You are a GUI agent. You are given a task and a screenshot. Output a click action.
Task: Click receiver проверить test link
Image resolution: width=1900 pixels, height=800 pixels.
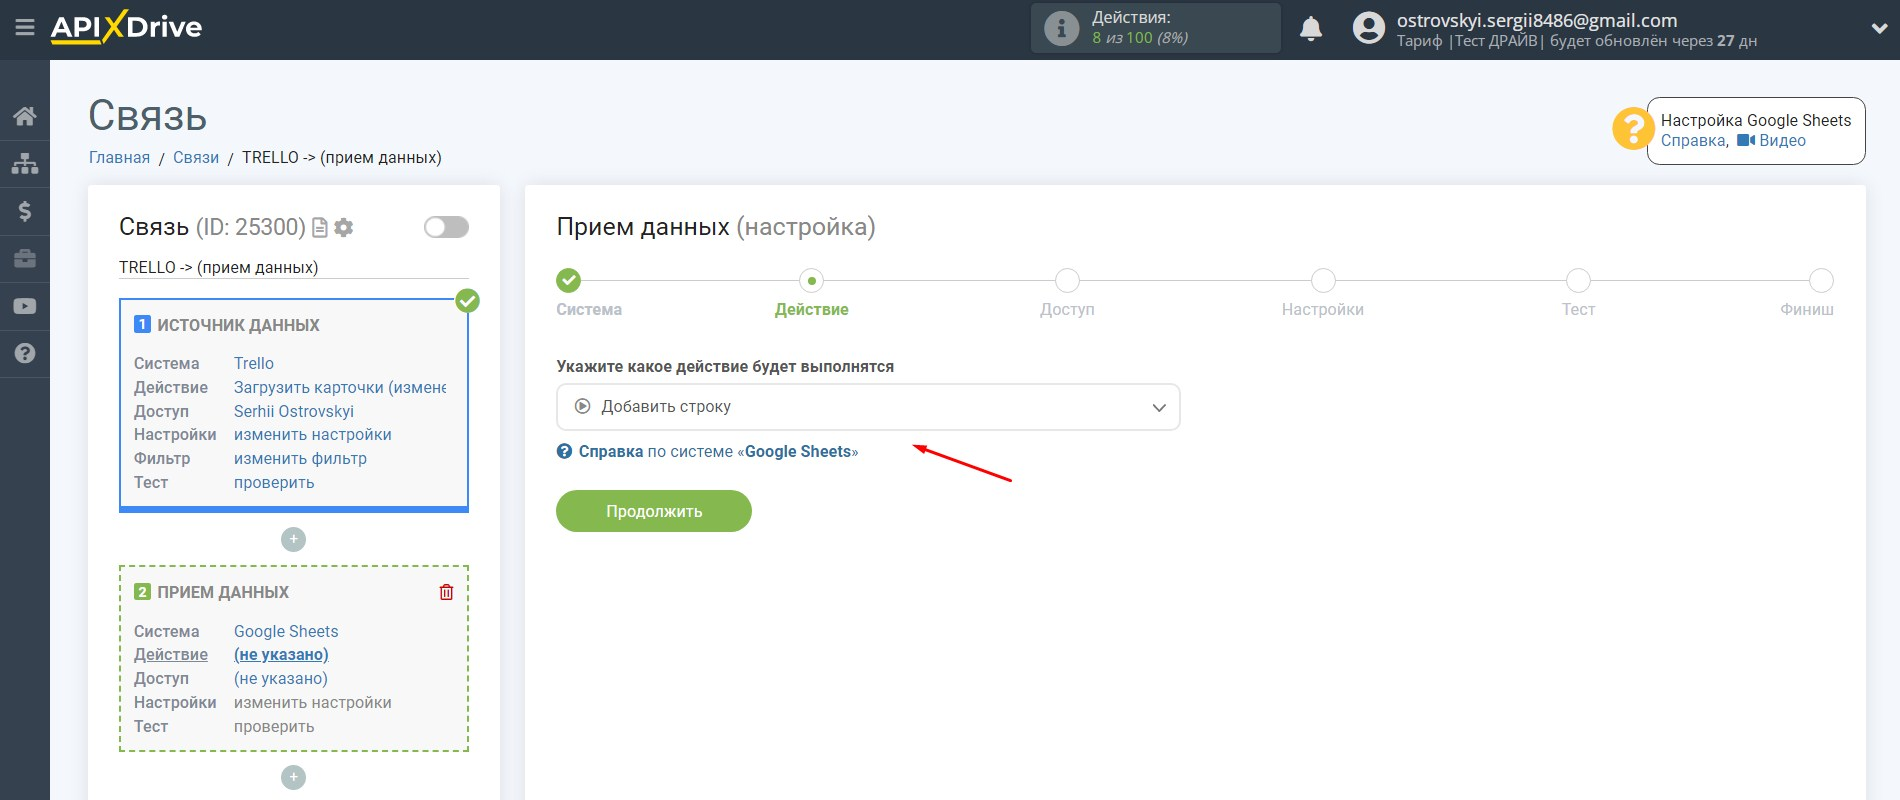pos(274,726)
